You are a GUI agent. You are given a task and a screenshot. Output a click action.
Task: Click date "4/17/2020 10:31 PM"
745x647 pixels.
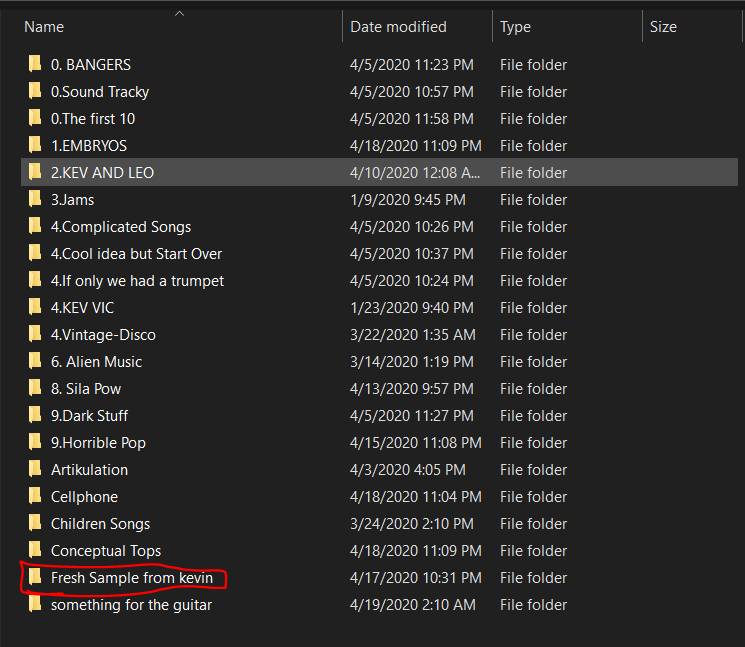click(416, 578)
